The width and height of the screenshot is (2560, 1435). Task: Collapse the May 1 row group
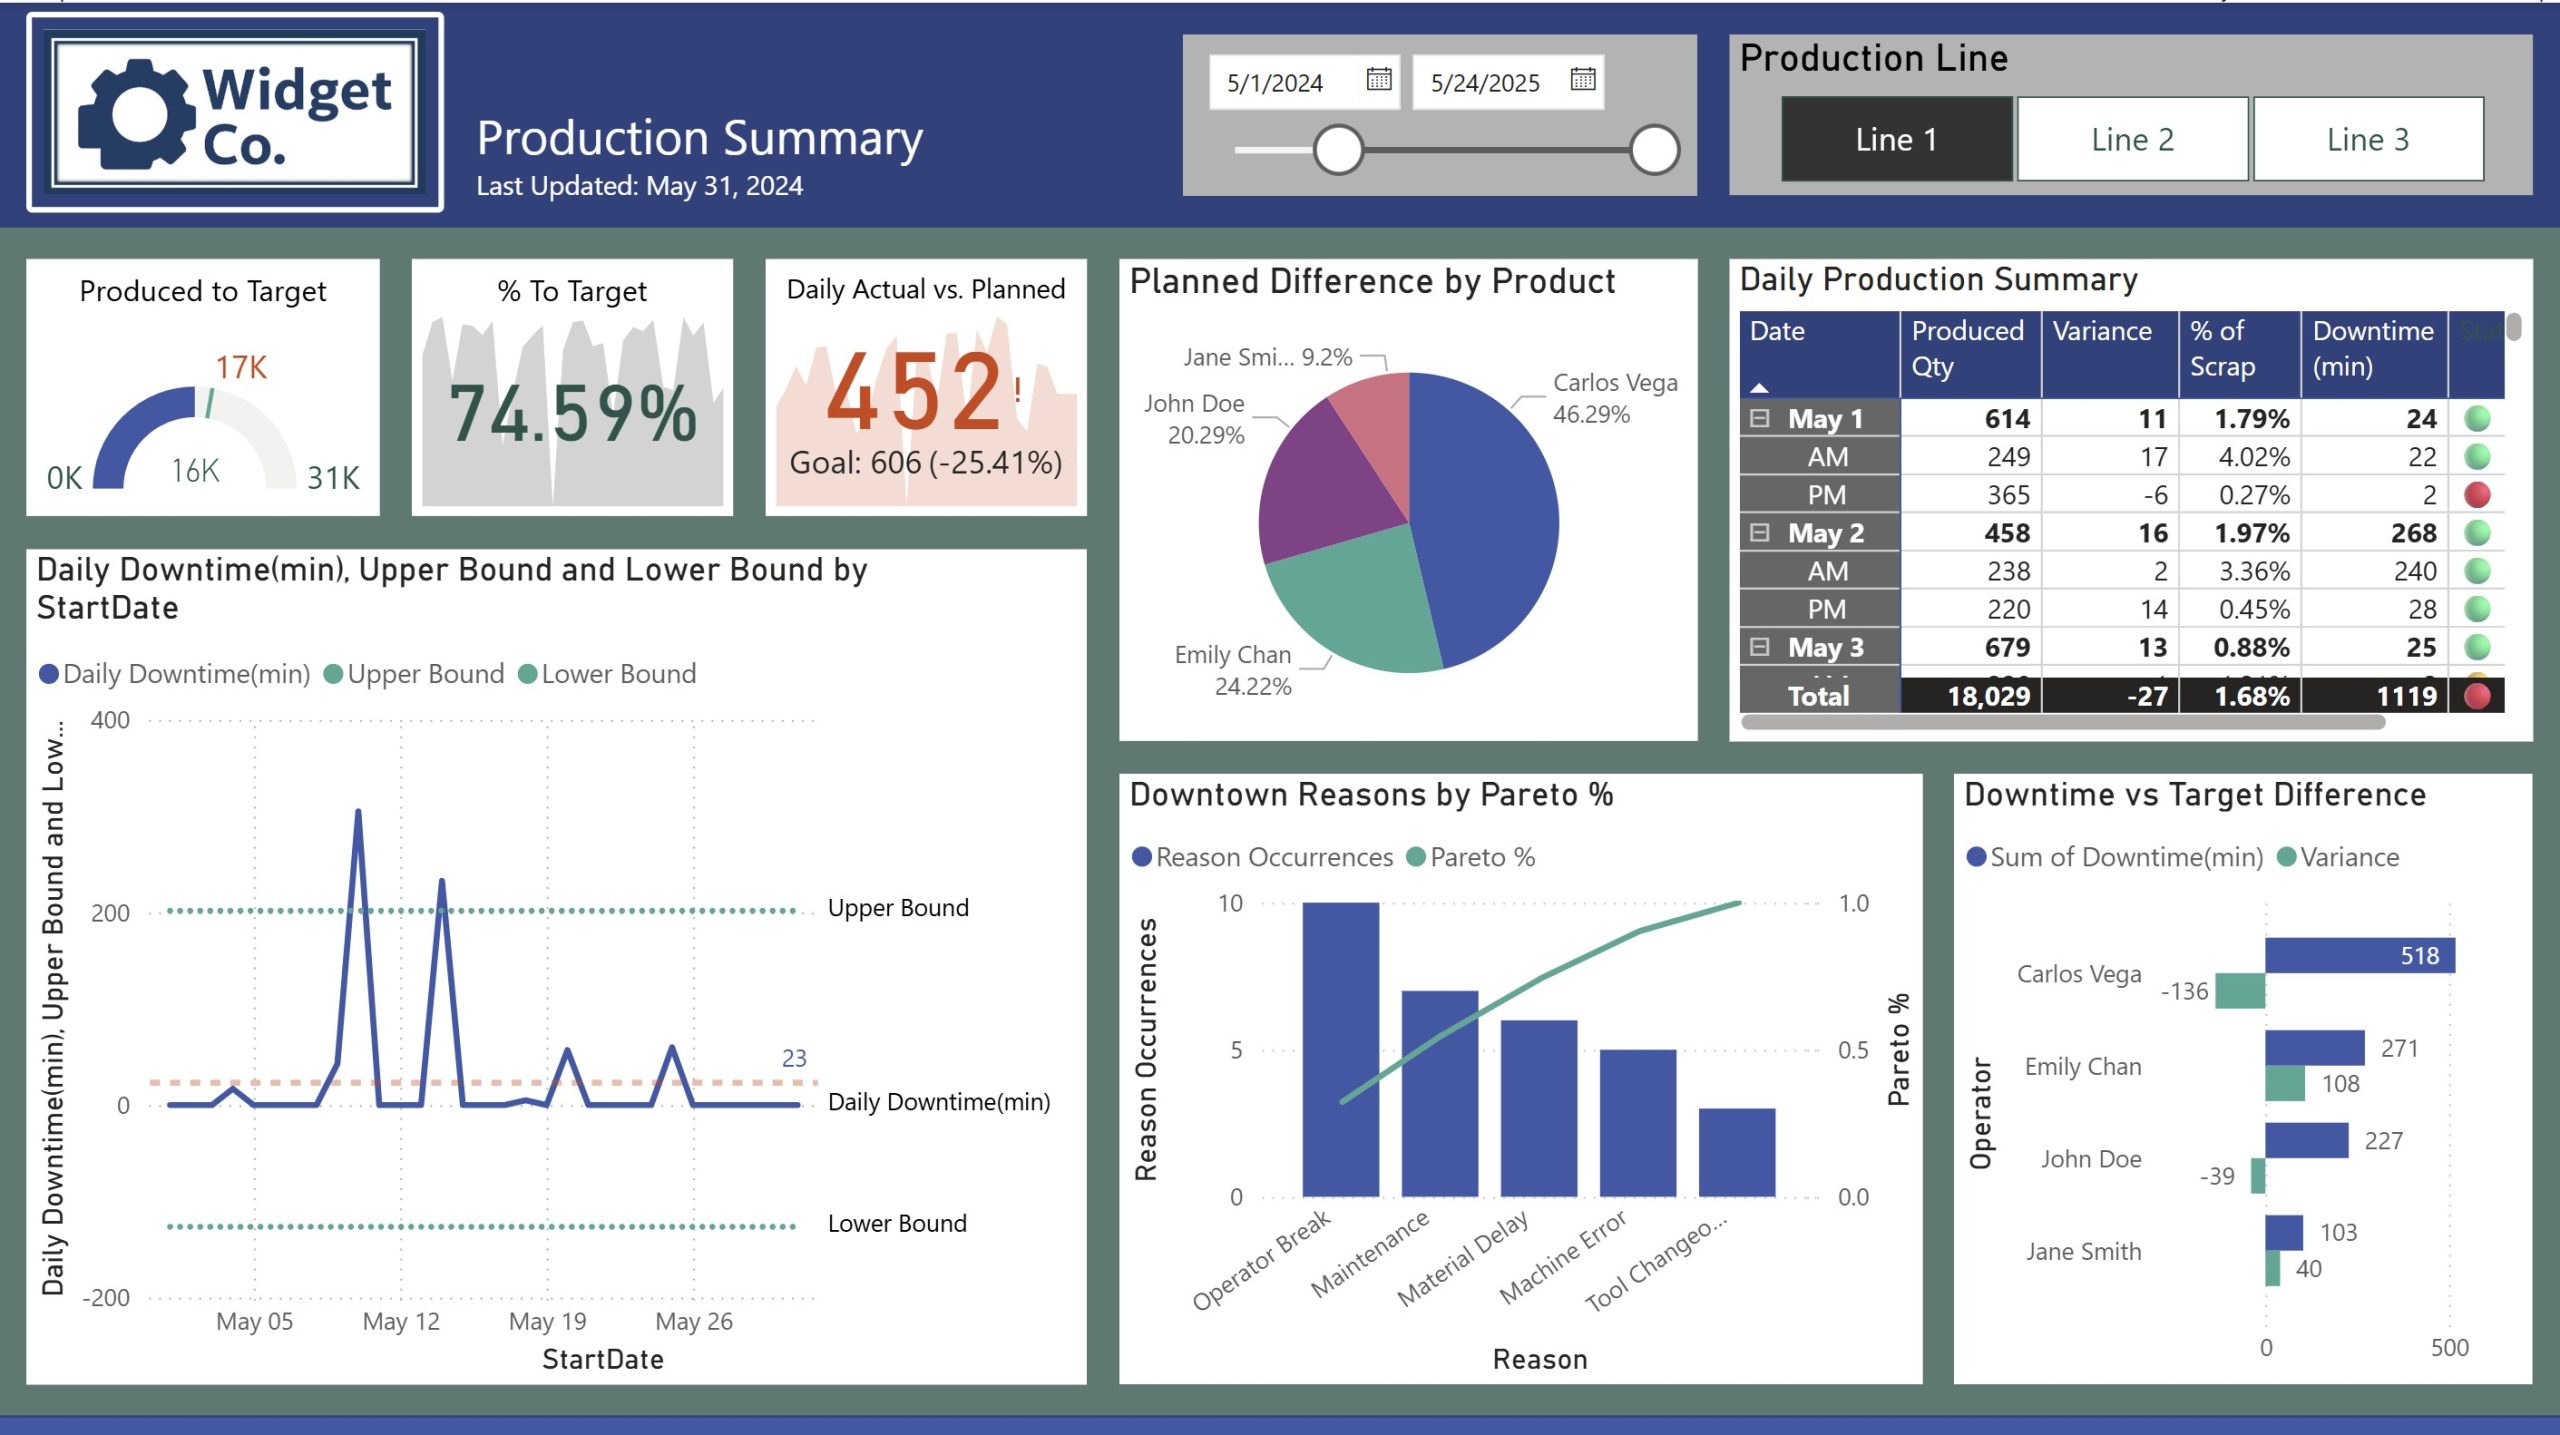click(x=1759, y=418)
